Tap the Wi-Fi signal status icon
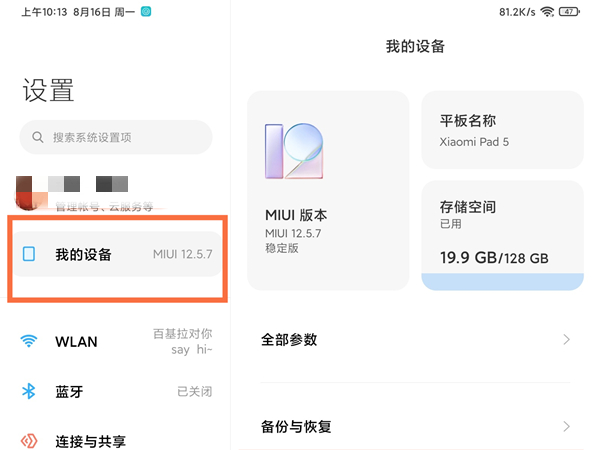The height and width of the screenshot is (450, 600). 547,12
